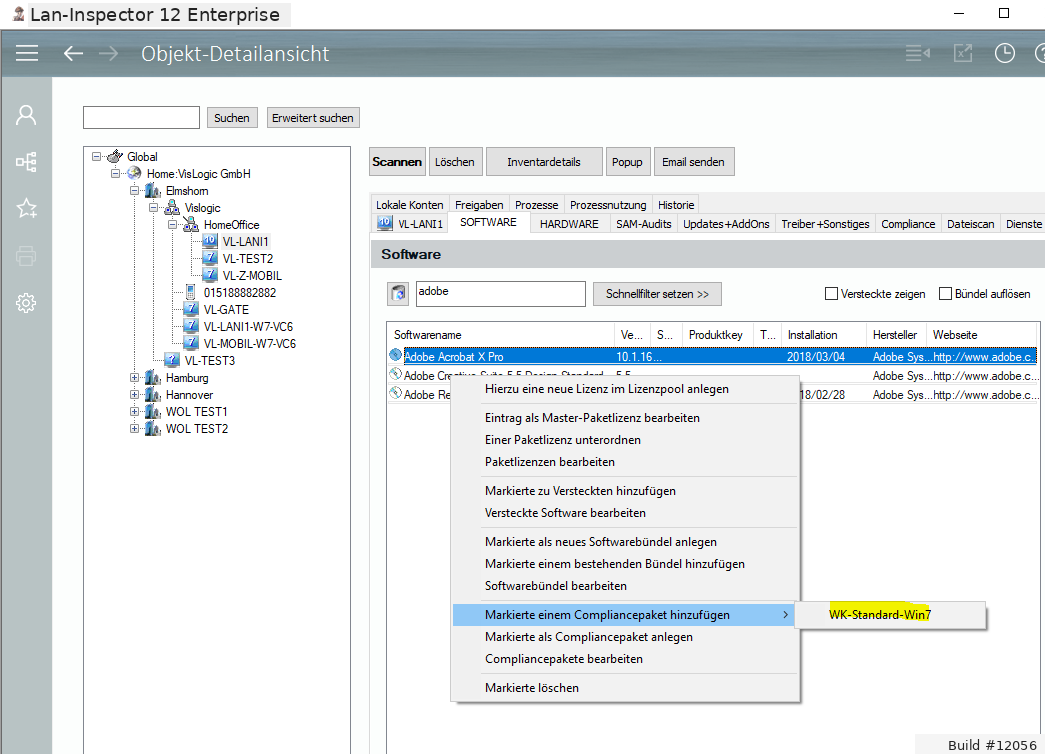Select WK-Standard-Win7 submenu entry

(890, 615)
